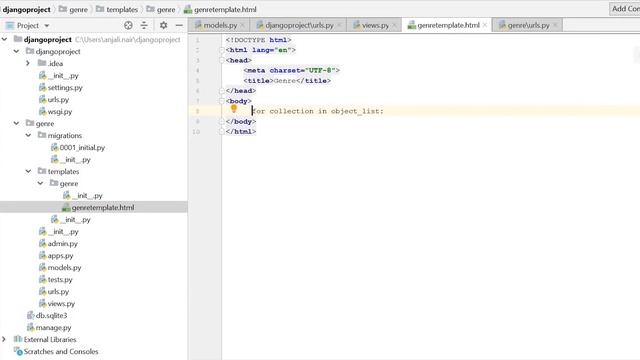This screenshot has height=360, width=640.
Task: Click the collapse all icon in Project panel
Action: pos(144,25)
